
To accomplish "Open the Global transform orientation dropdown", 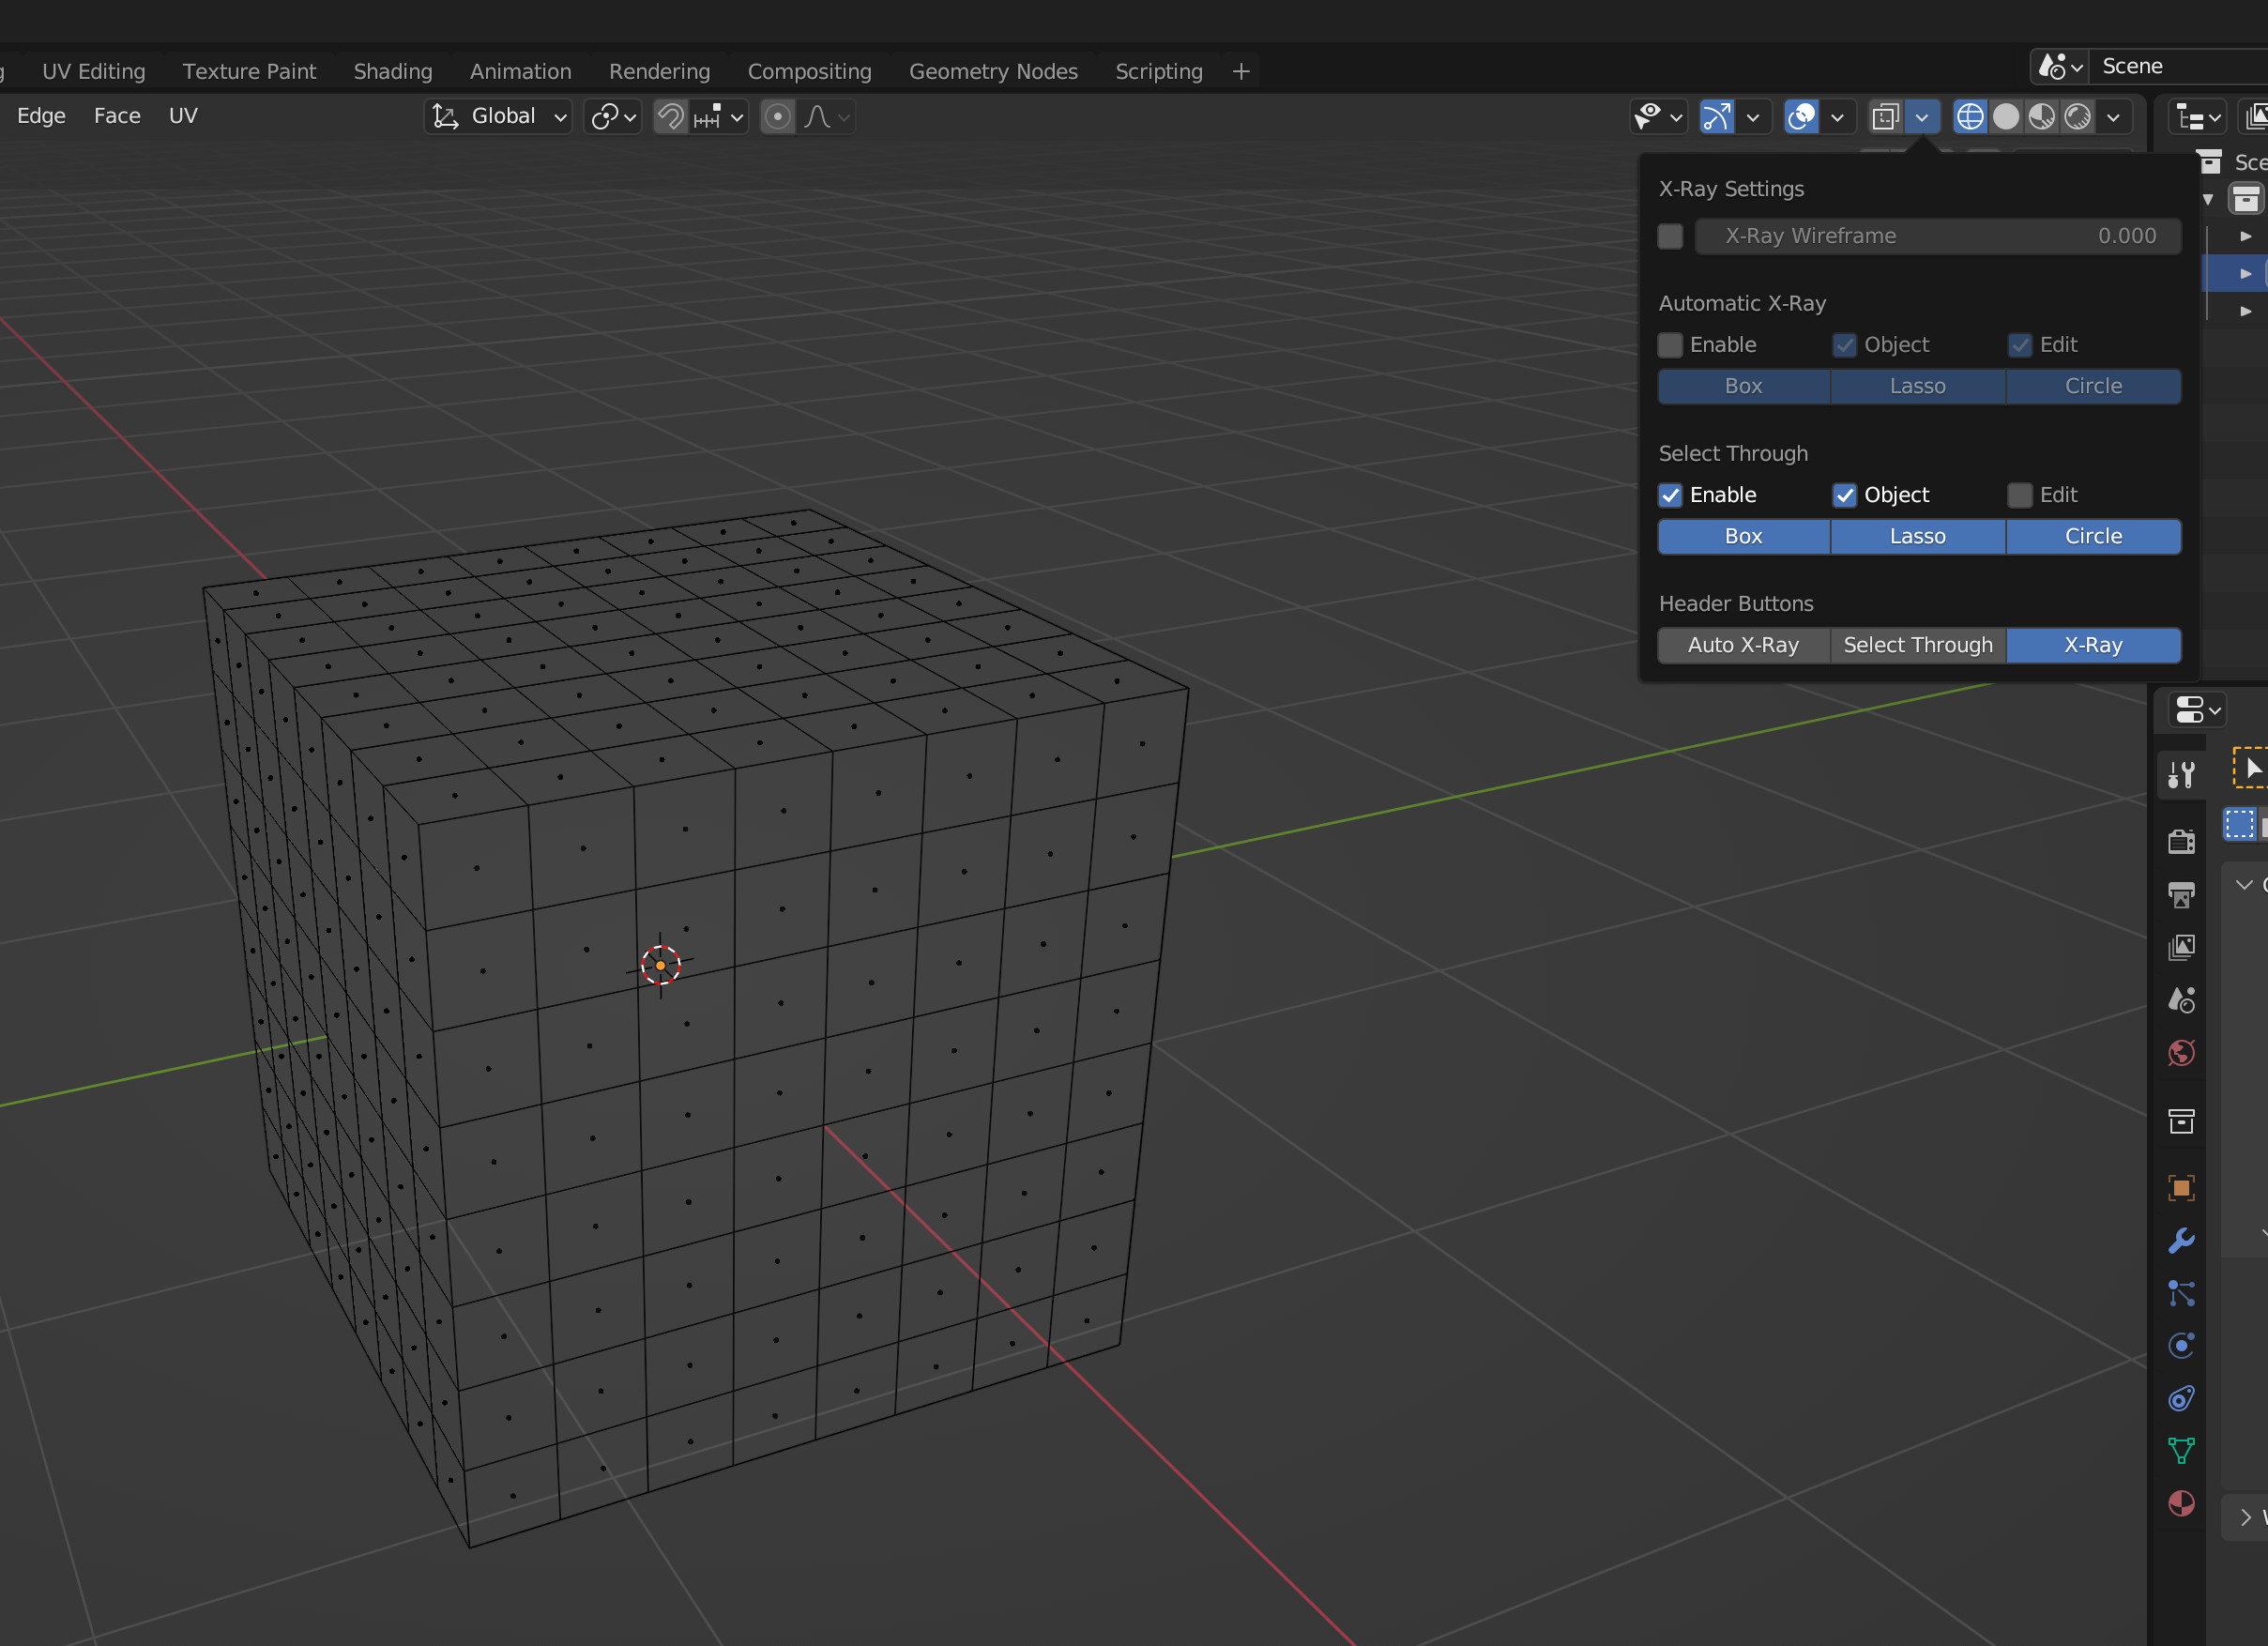I will pos(498,117).
